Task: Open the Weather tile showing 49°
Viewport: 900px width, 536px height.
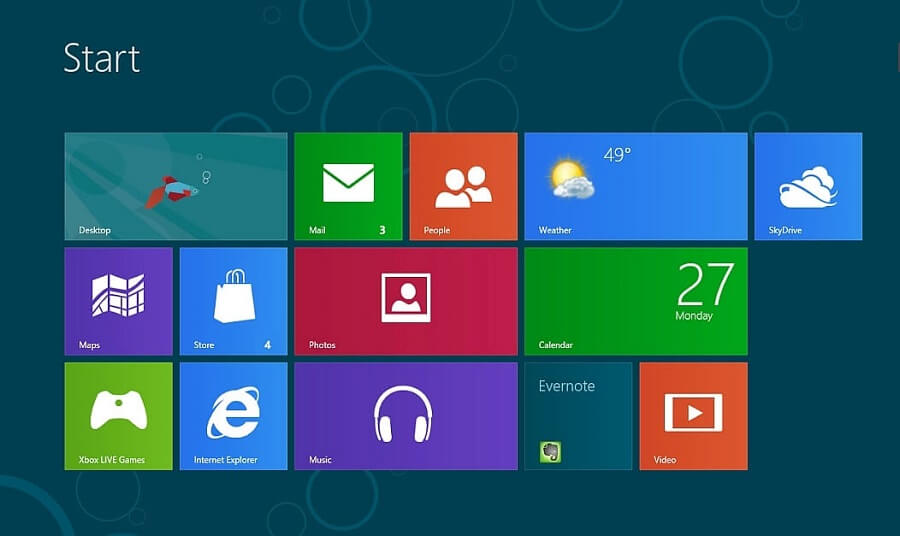Action: pos(636,186)
